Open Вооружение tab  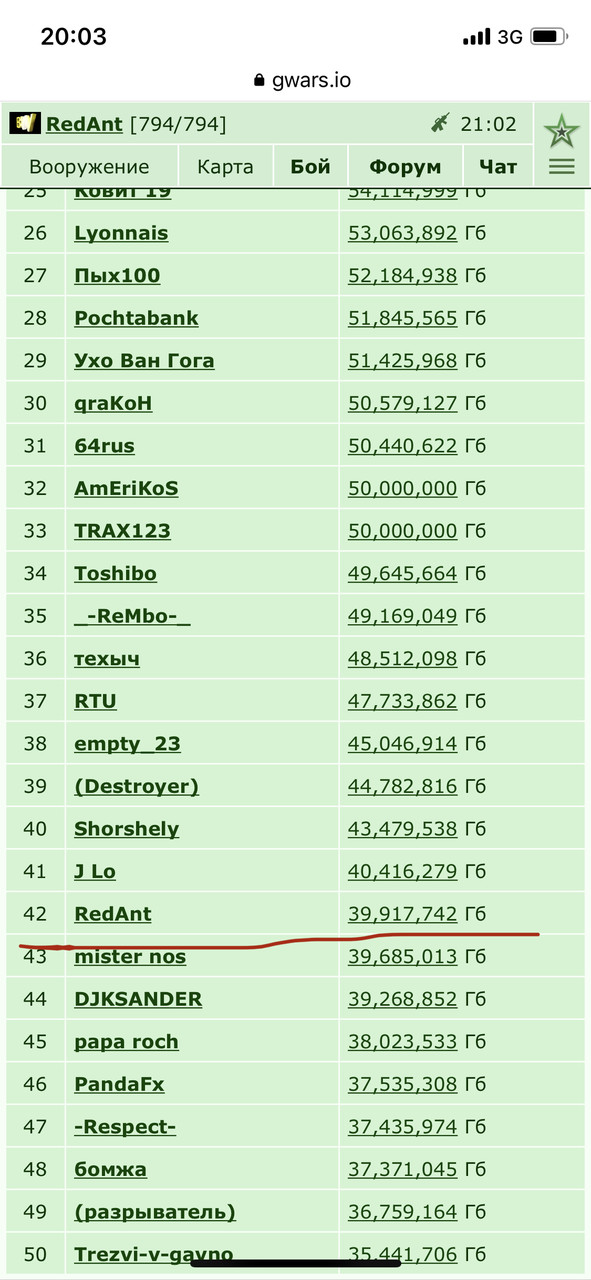click(89, 167)
